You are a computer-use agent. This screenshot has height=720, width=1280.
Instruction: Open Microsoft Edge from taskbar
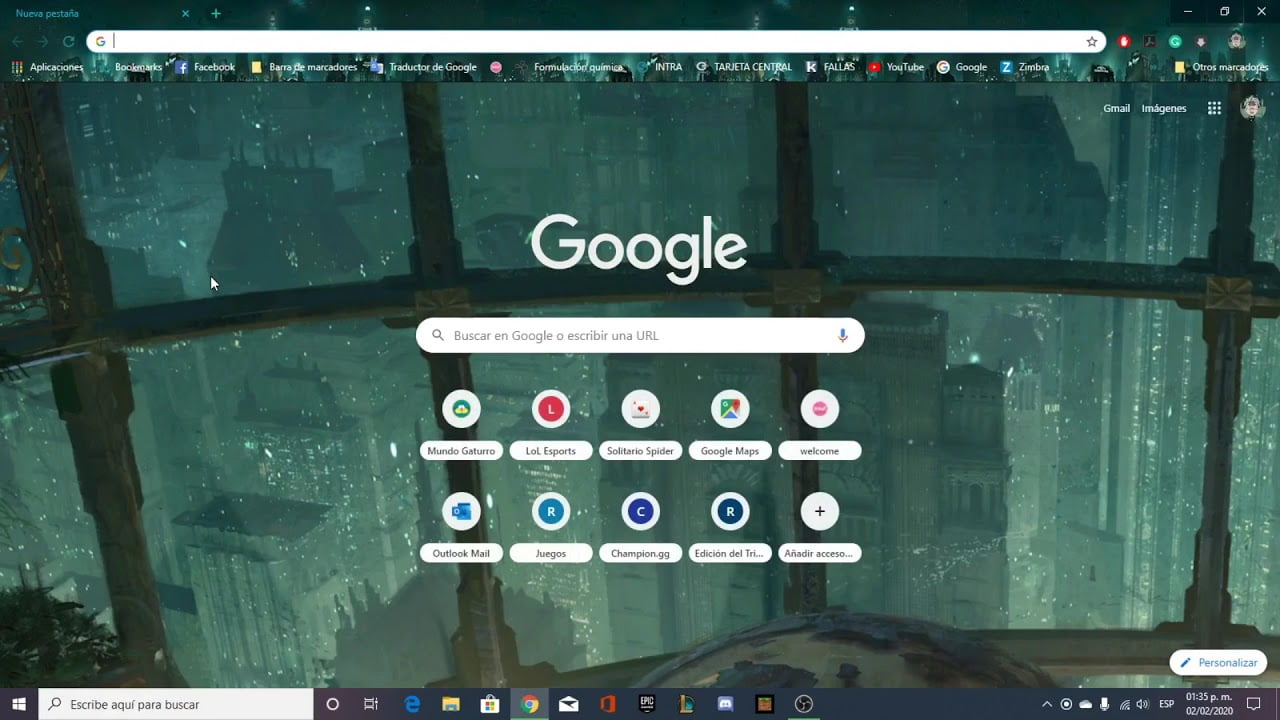[412, 704]
